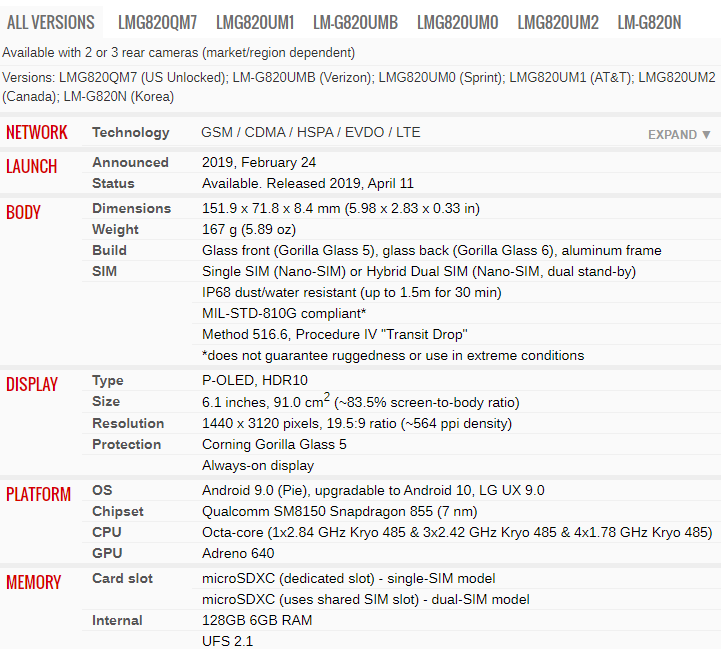
Task: Click the GPU spec label
Action: pos(107,553)
